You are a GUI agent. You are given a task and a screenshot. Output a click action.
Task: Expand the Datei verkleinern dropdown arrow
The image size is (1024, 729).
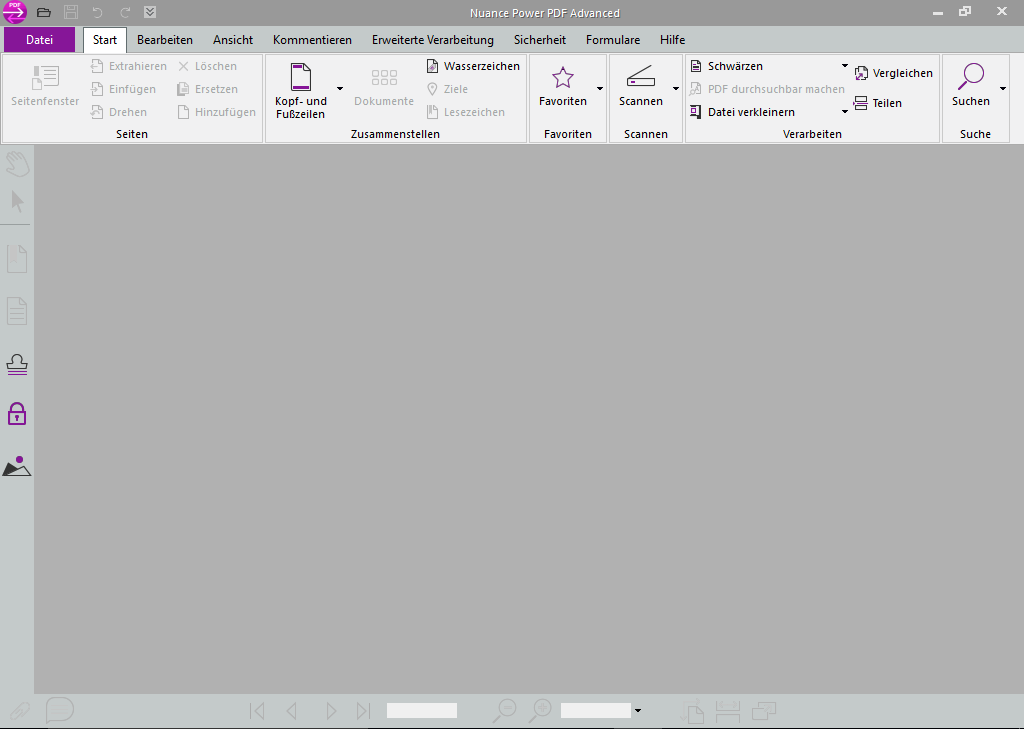(x=844, y=112)
